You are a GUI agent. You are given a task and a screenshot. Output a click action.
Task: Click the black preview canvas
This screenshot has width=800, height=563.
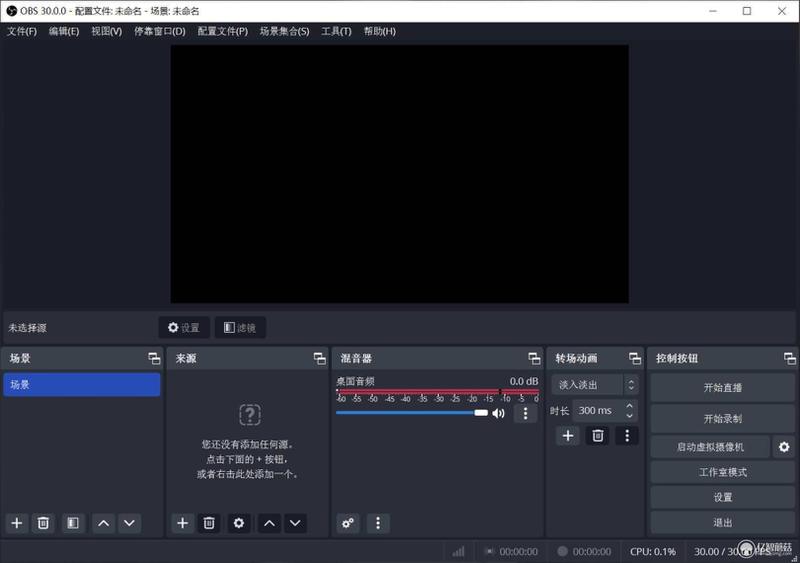(399, 174)
